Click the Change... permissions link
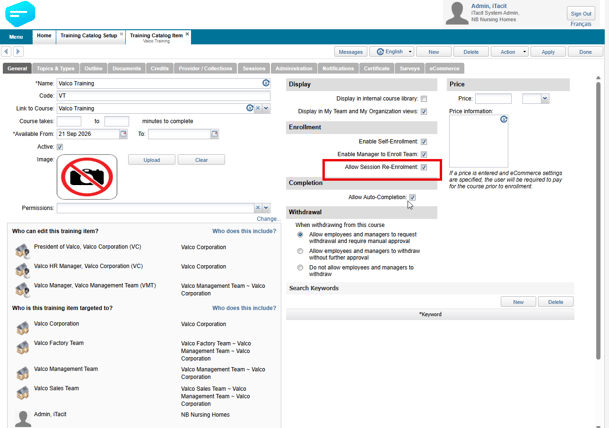Screen dimensions: 609x428 [268, 219]
